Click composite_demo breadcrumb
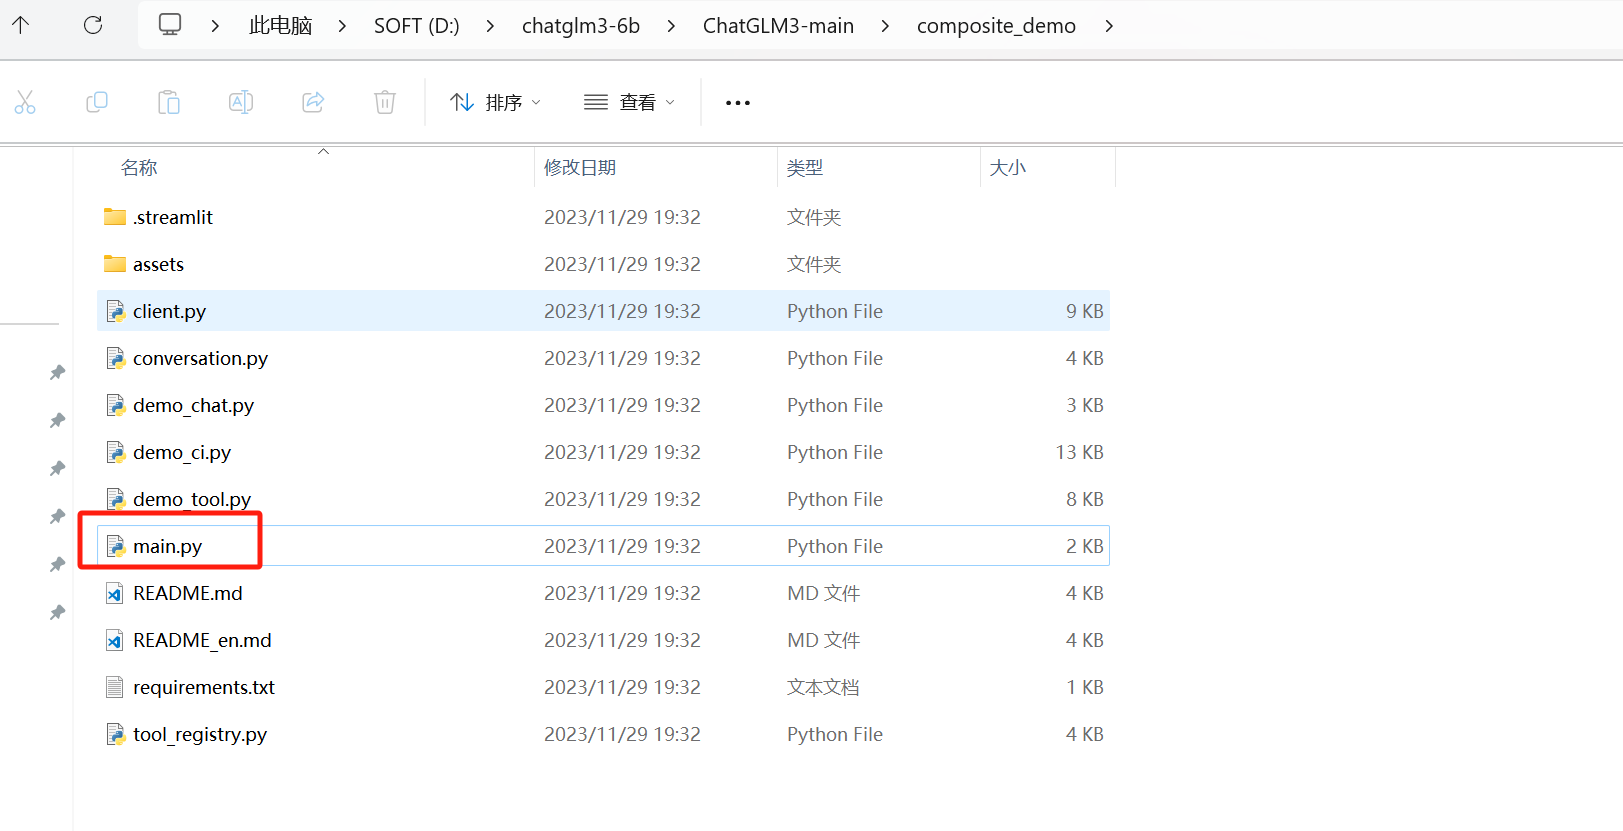 997,26
